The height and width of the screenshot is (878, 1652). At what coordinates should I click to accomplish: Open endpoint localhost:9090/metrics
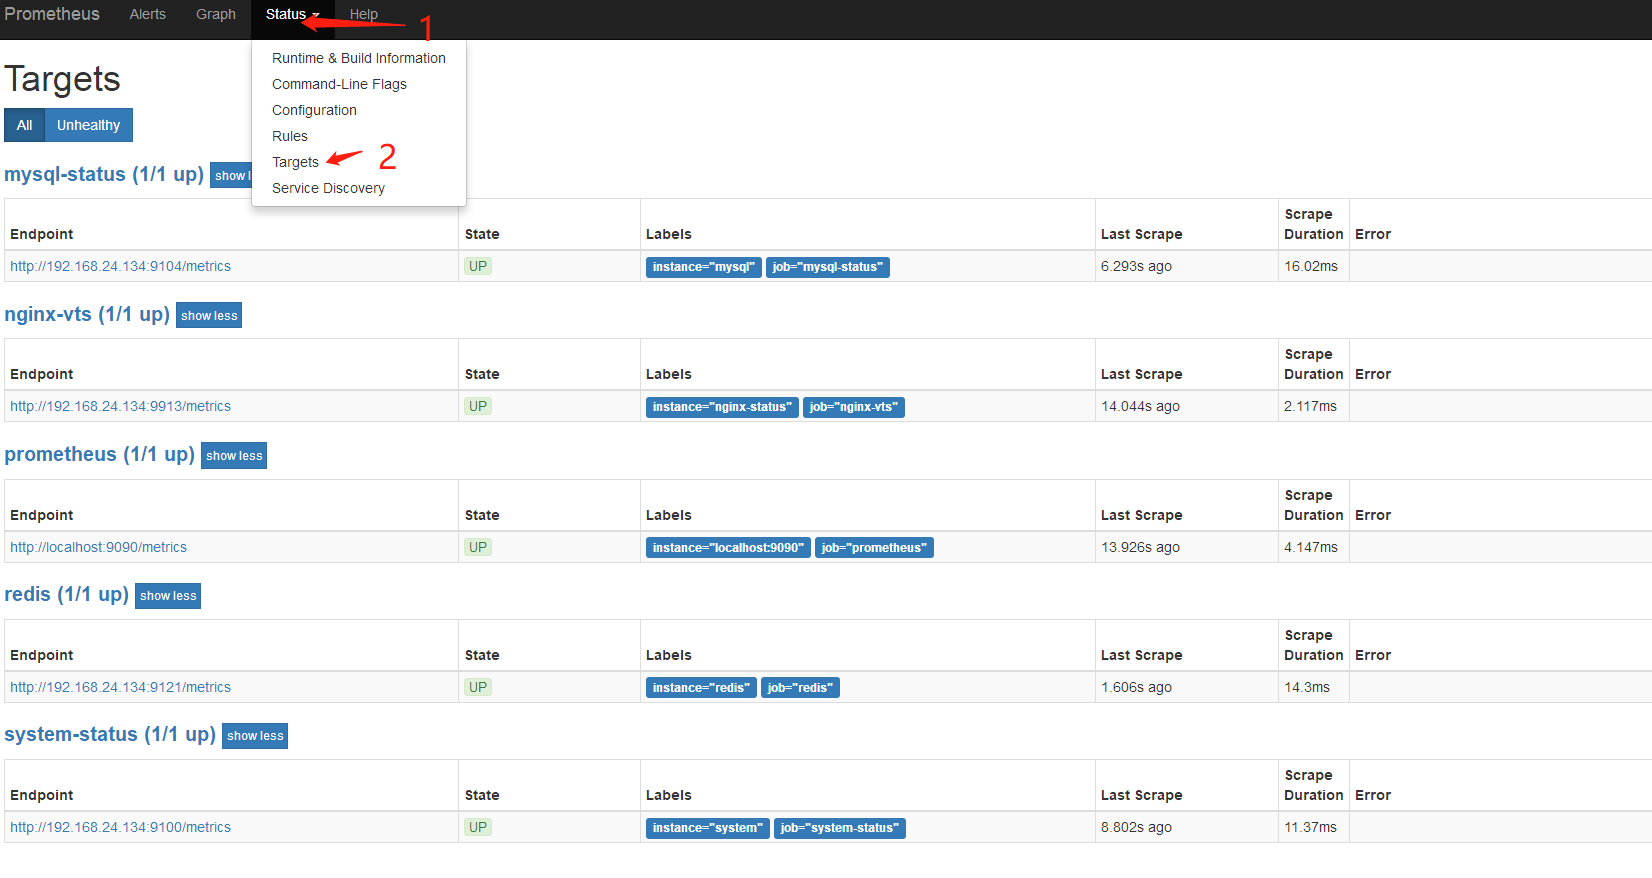click(98, 547)
